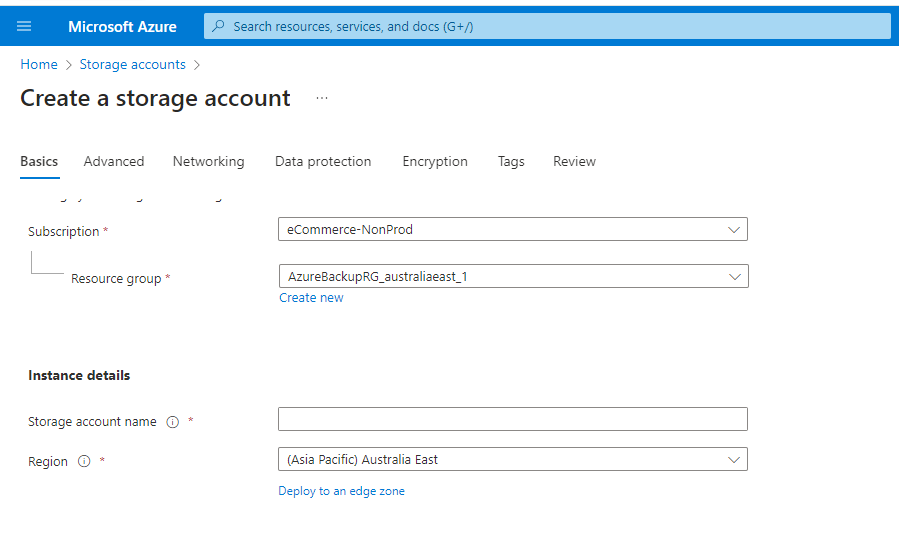Click the Microsoft Azure logo text
Viewport: 899px width, 540px height.
122,26
